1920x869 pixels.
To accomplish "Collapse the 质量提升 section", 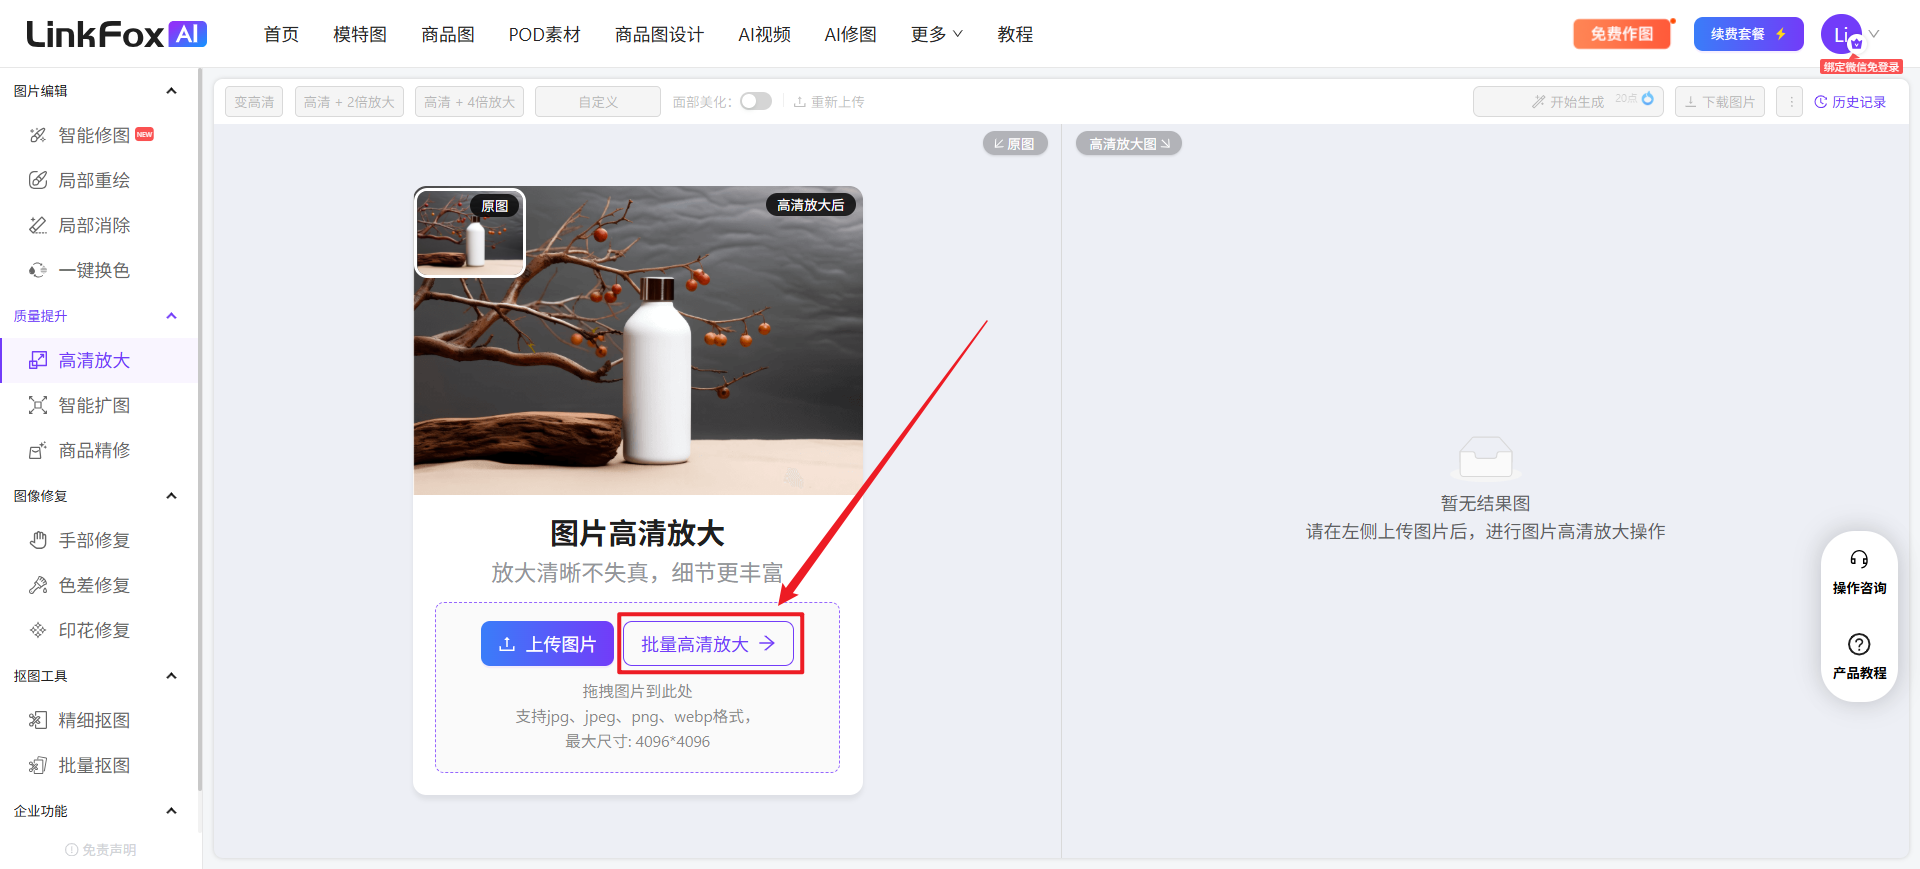I will tap(171, 316).
